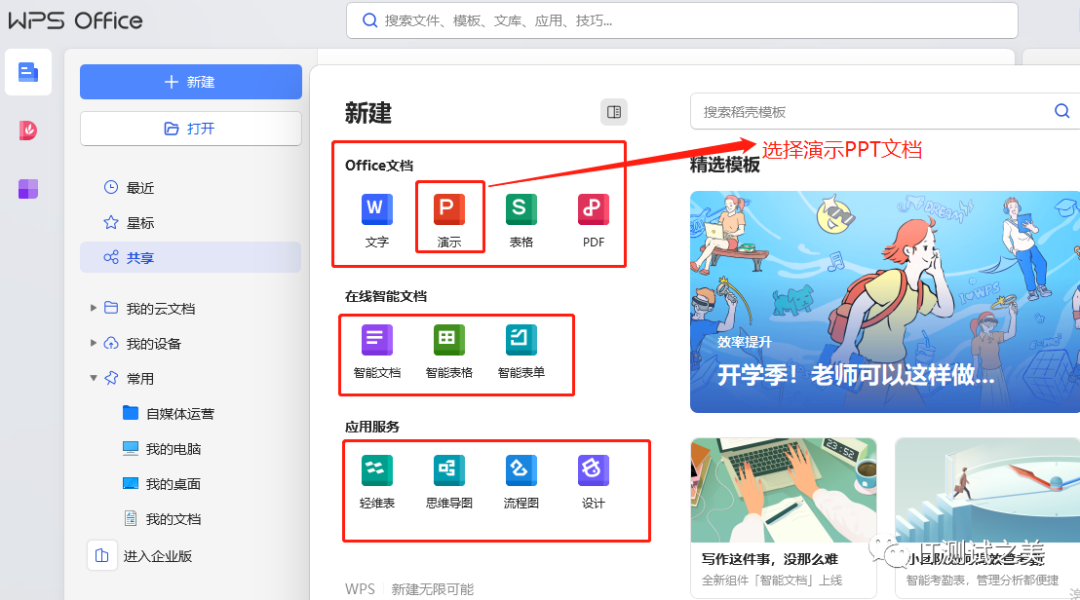The height and width of the screenshot is (600, 1080).
Task: Select the 演示 presentation icon
Action: click(449, 210)
